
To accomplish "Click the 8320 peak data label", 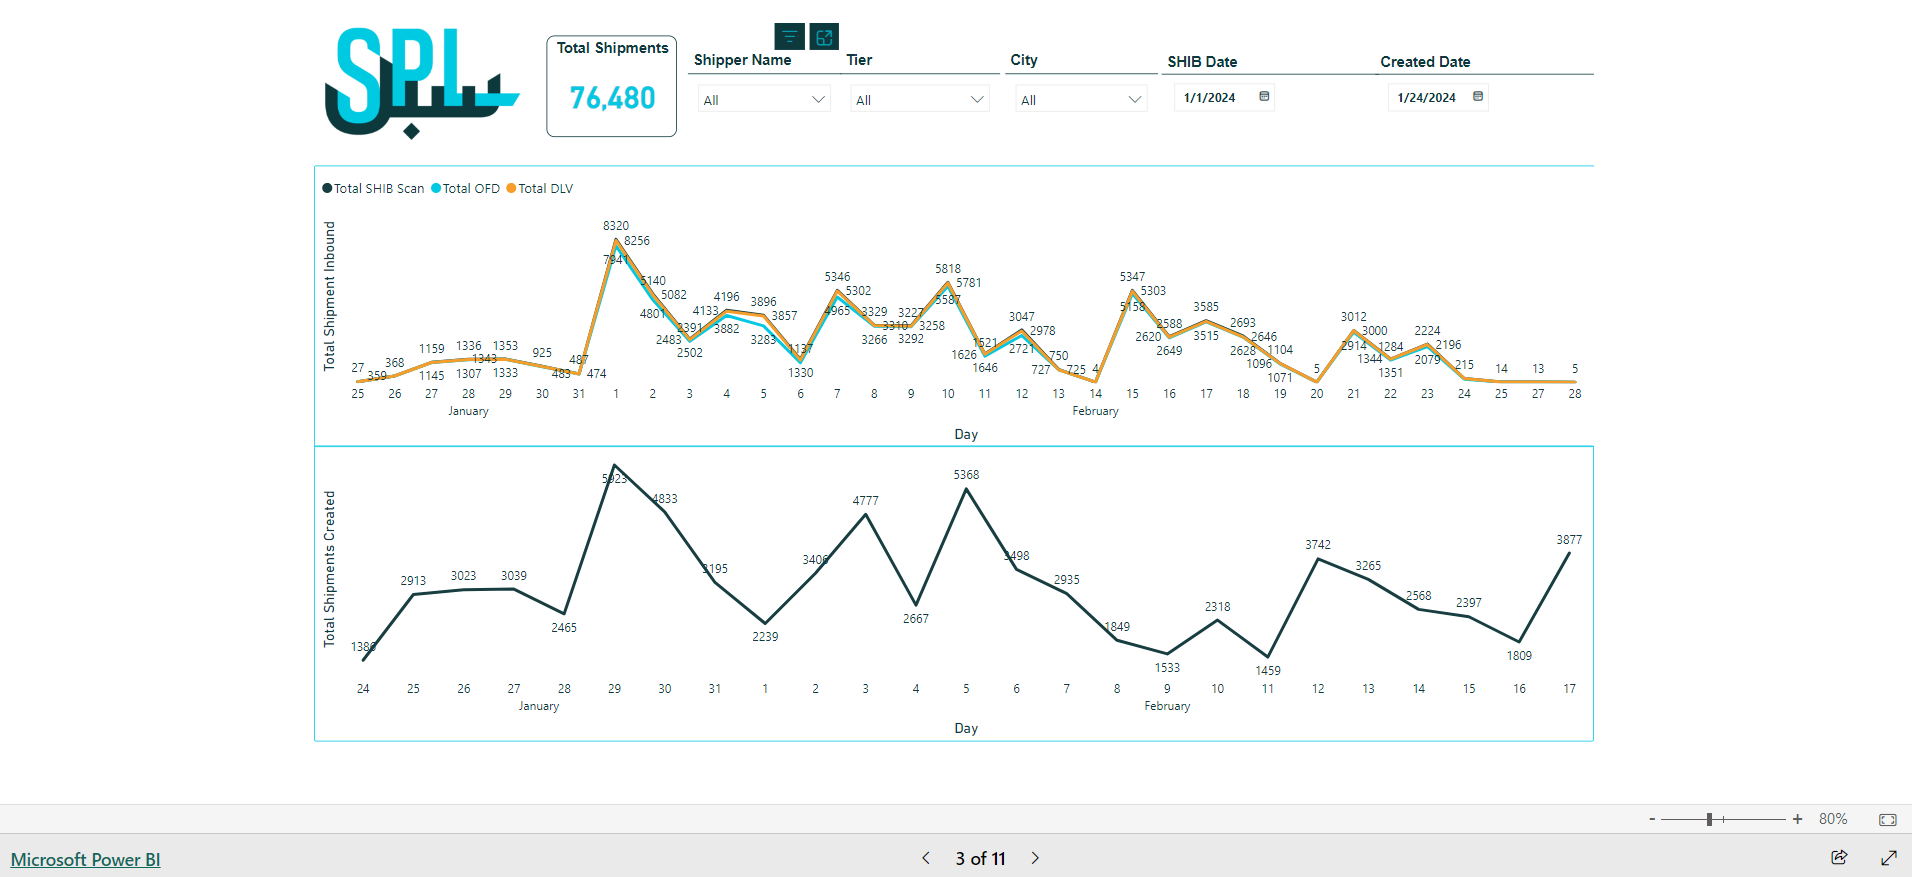I will tap(616, 226).
